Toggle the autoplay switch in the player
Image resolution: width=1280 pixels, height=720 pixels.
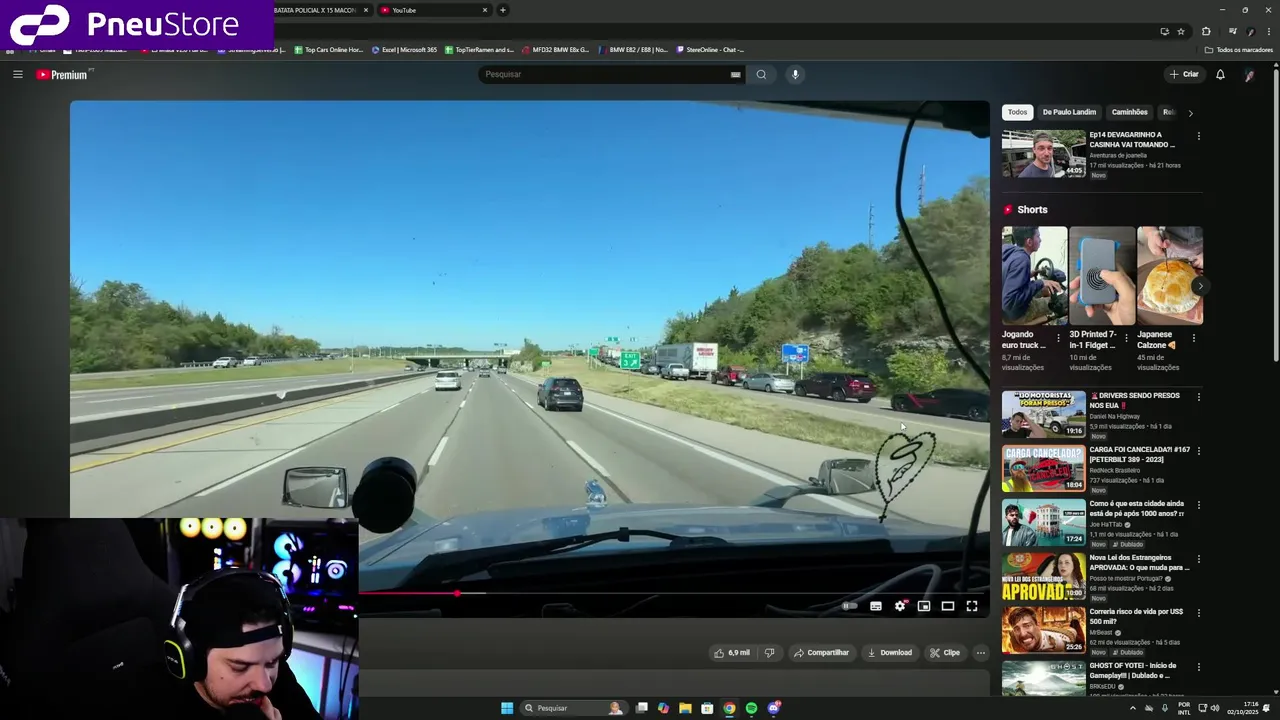pos(849,606)
